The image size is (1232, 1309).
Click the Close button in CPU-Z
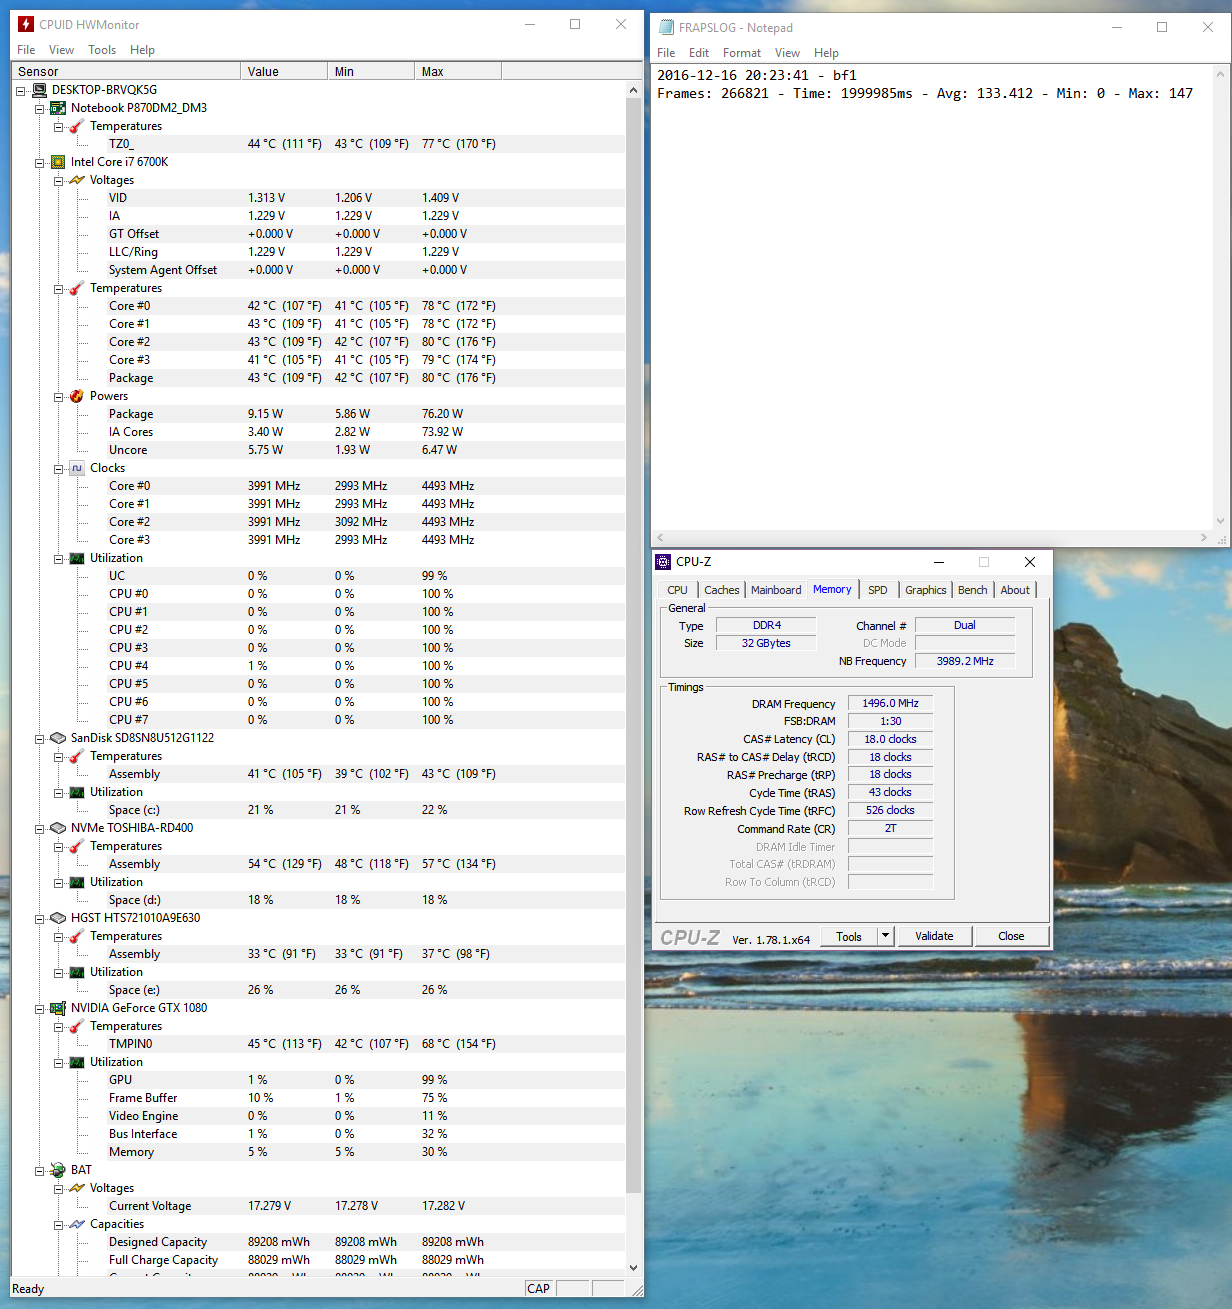pyautogui.click(x=1011, y=936)
